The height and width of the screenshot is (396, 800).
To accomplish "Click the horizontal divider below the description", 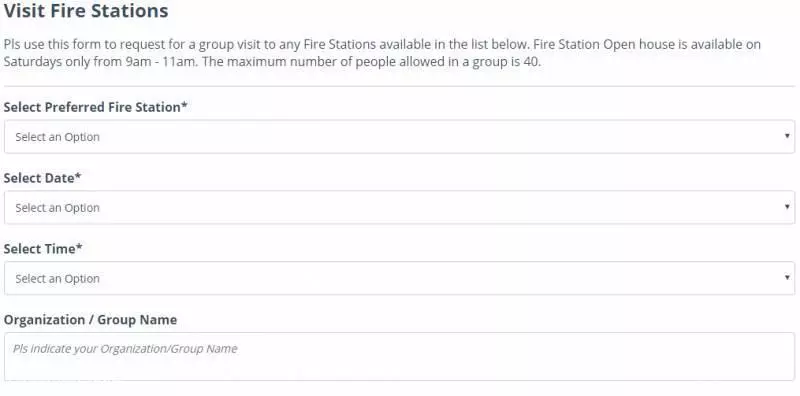I will (399, 86).
